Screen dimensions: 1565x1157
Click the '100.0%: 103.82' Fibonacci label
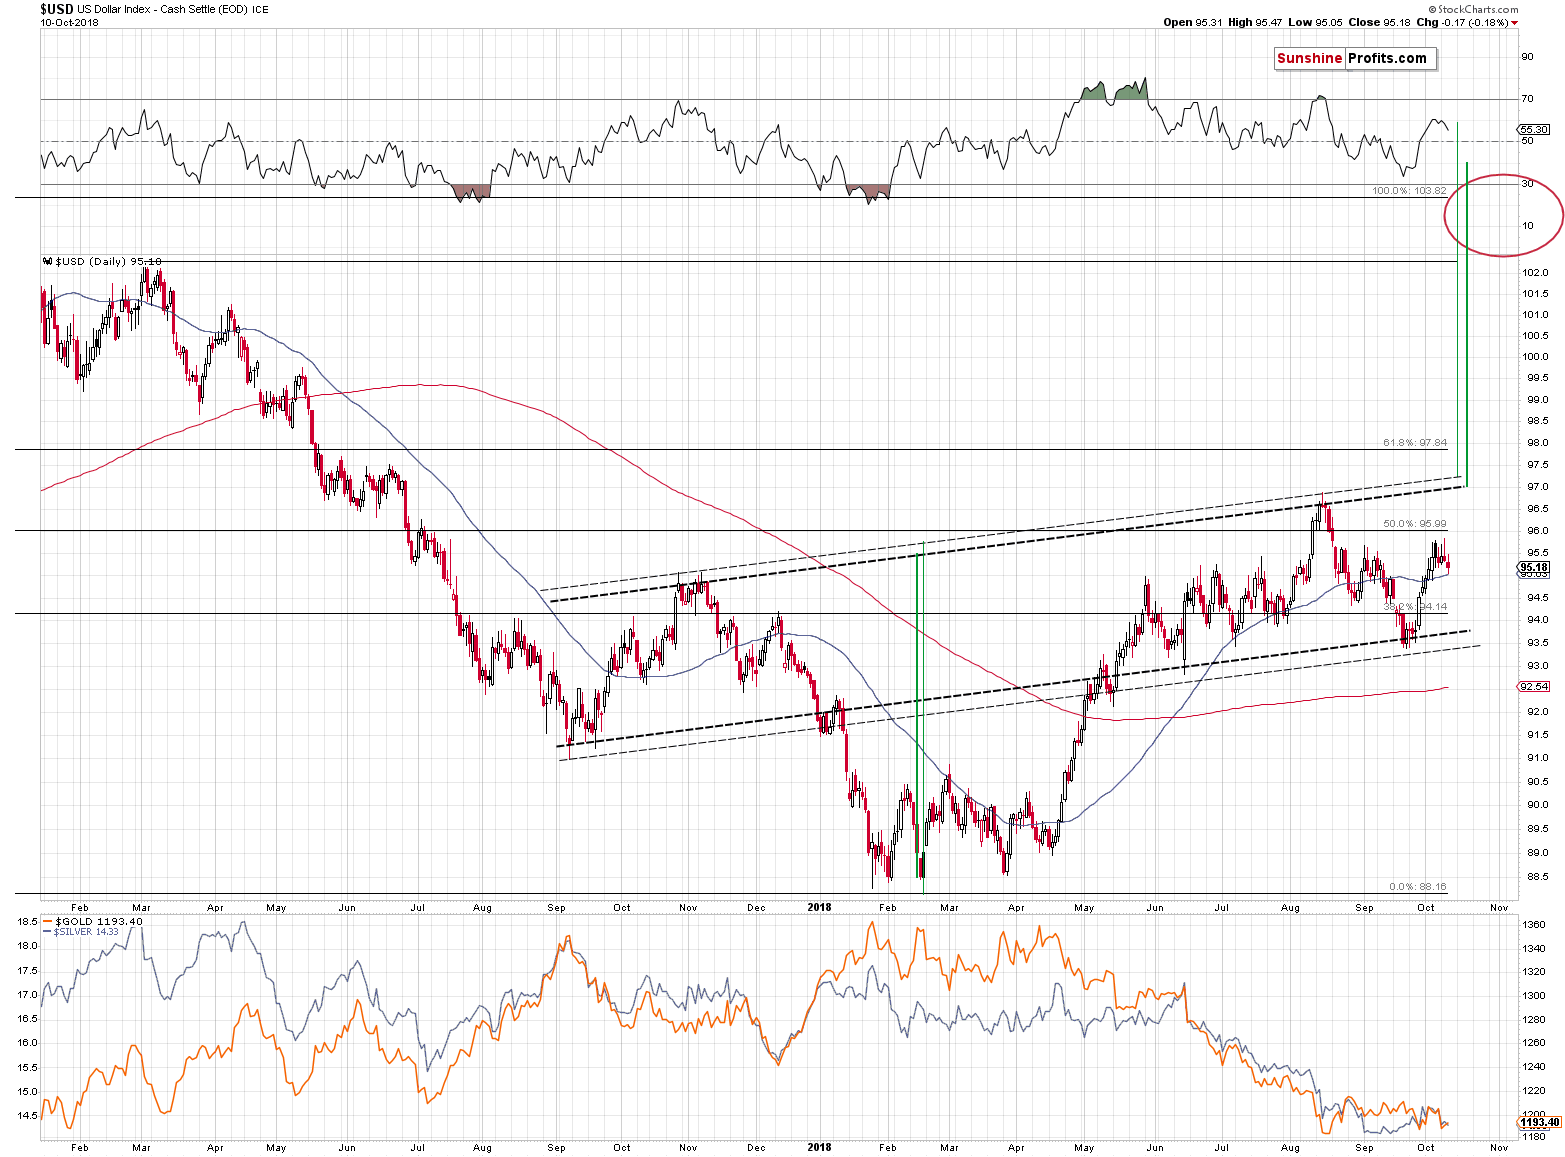tap(1410, 190)
